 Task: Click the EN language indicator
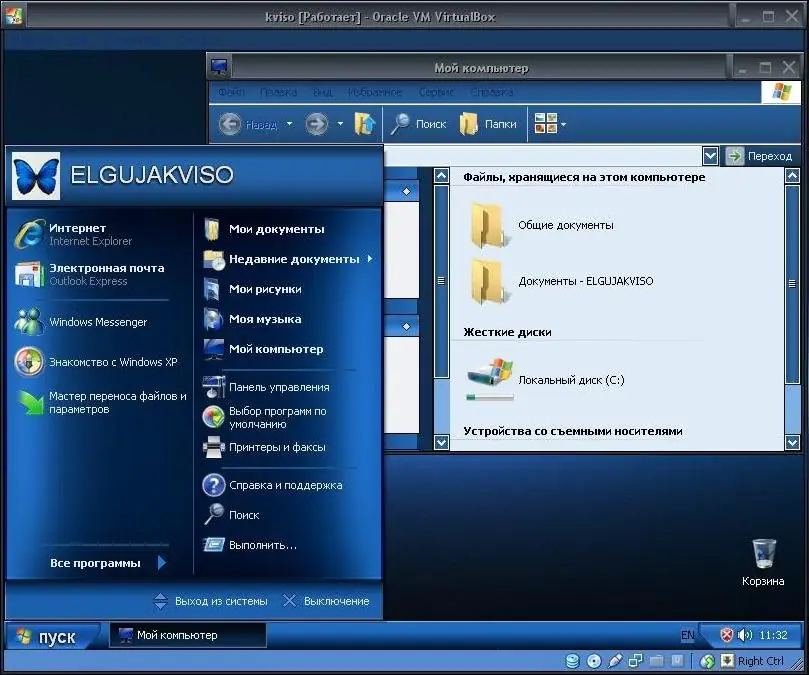point(688,635)
